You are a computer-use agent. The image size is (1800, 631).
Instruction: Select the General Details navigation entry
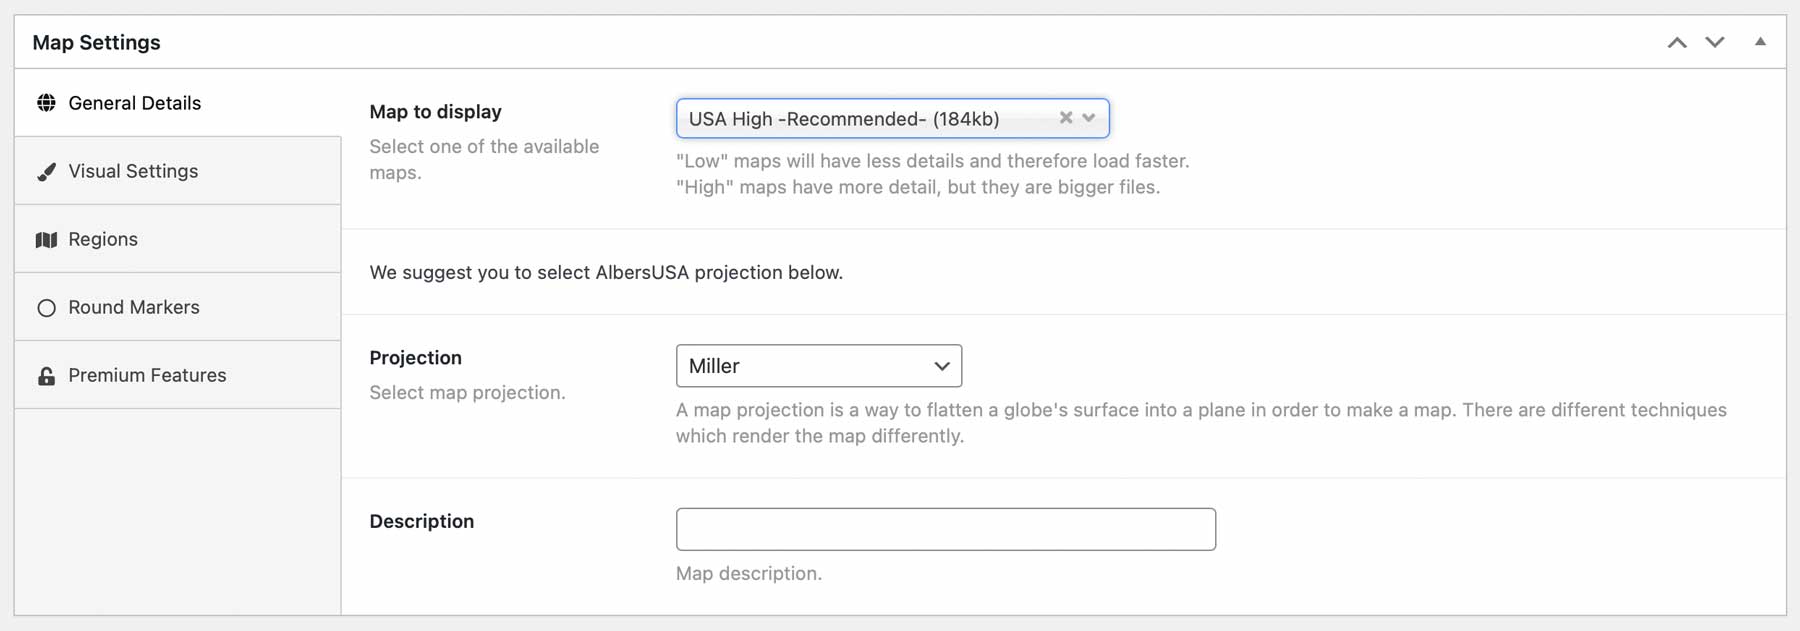(x=134, y=102)
